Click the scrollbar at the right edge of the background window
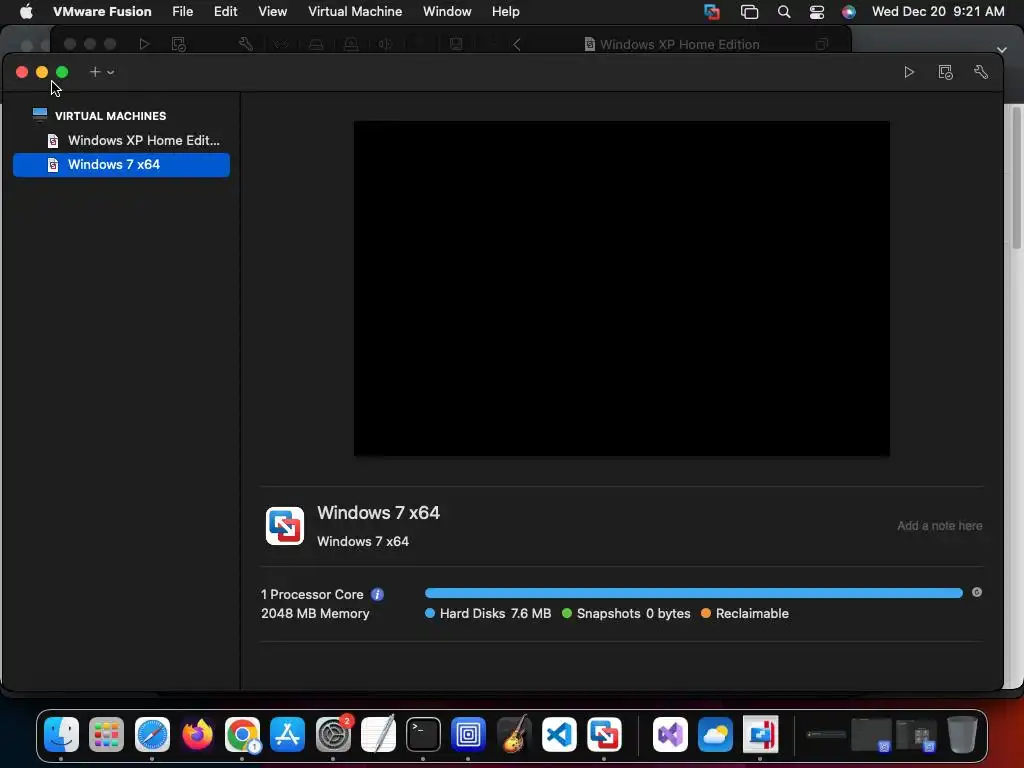 tap(1016, 178)
